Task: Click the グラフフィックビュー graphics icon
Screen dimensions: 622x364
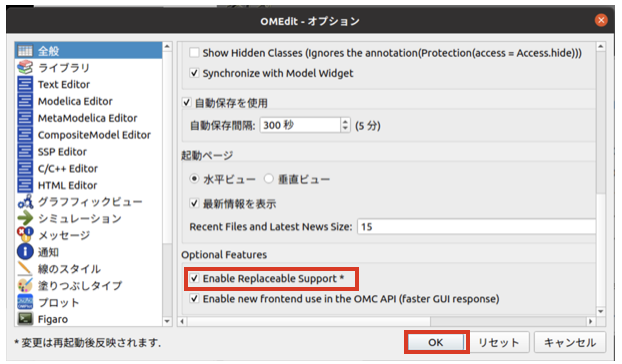Action: [x=25, y=202]
